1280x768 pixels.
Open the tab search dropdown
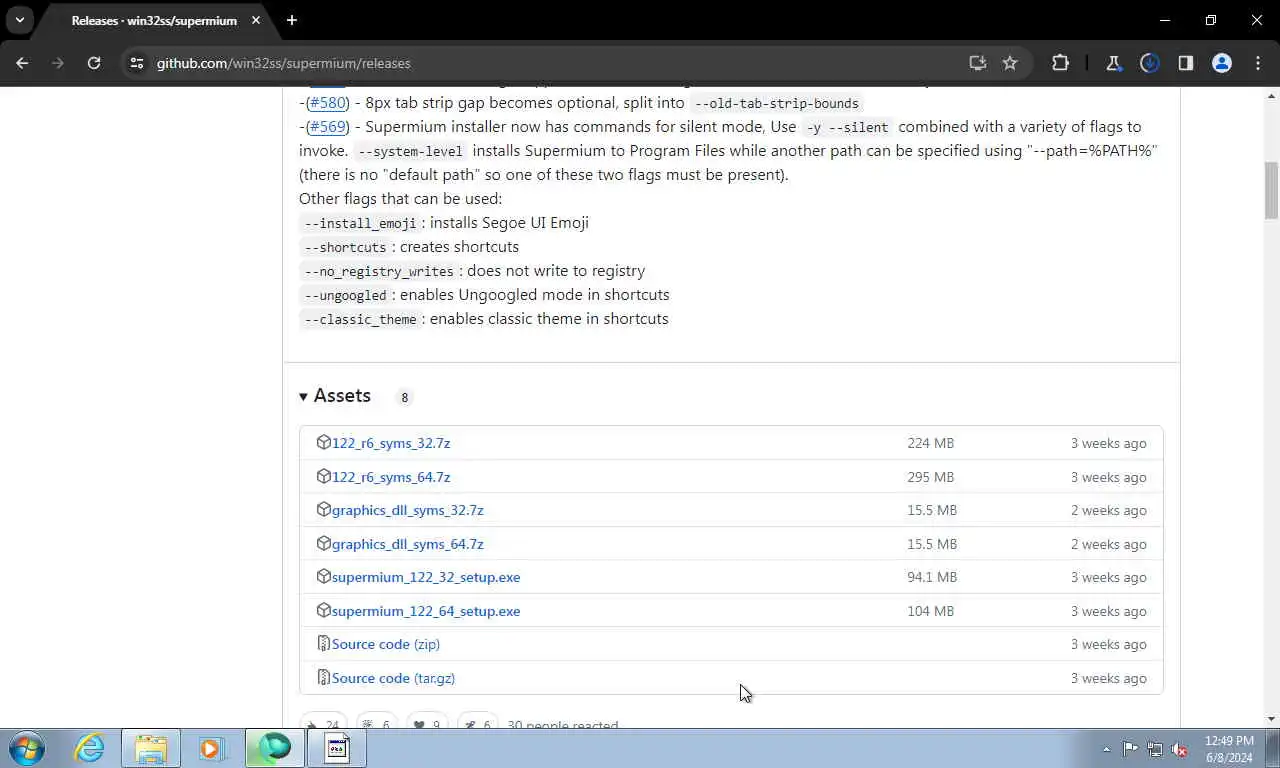(19, 20)
